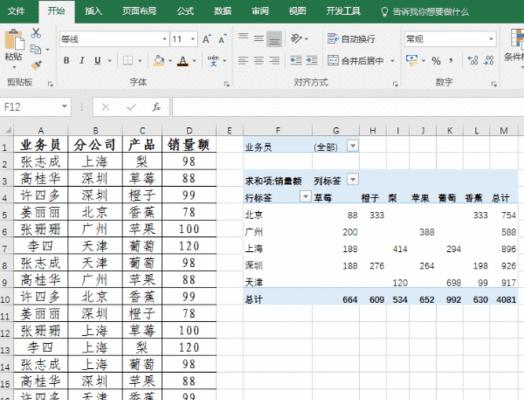Open 业务员 filter dropdown in pivot
524x400 pixels.
pyautogui.click(x=353, y=146)
